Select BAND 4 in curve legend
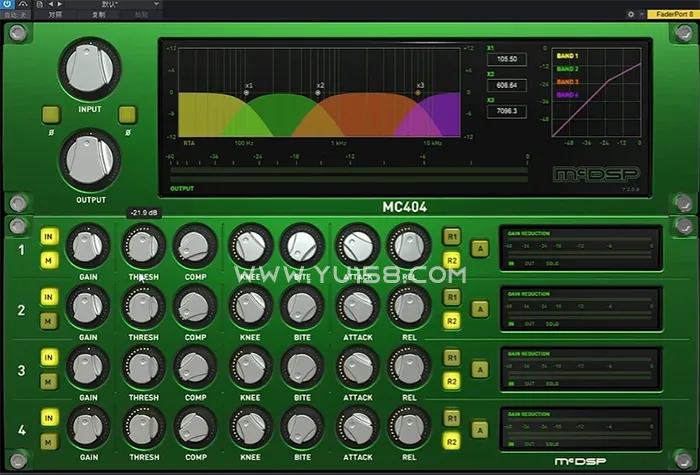The image size is (700, 475). click(567, 95)
